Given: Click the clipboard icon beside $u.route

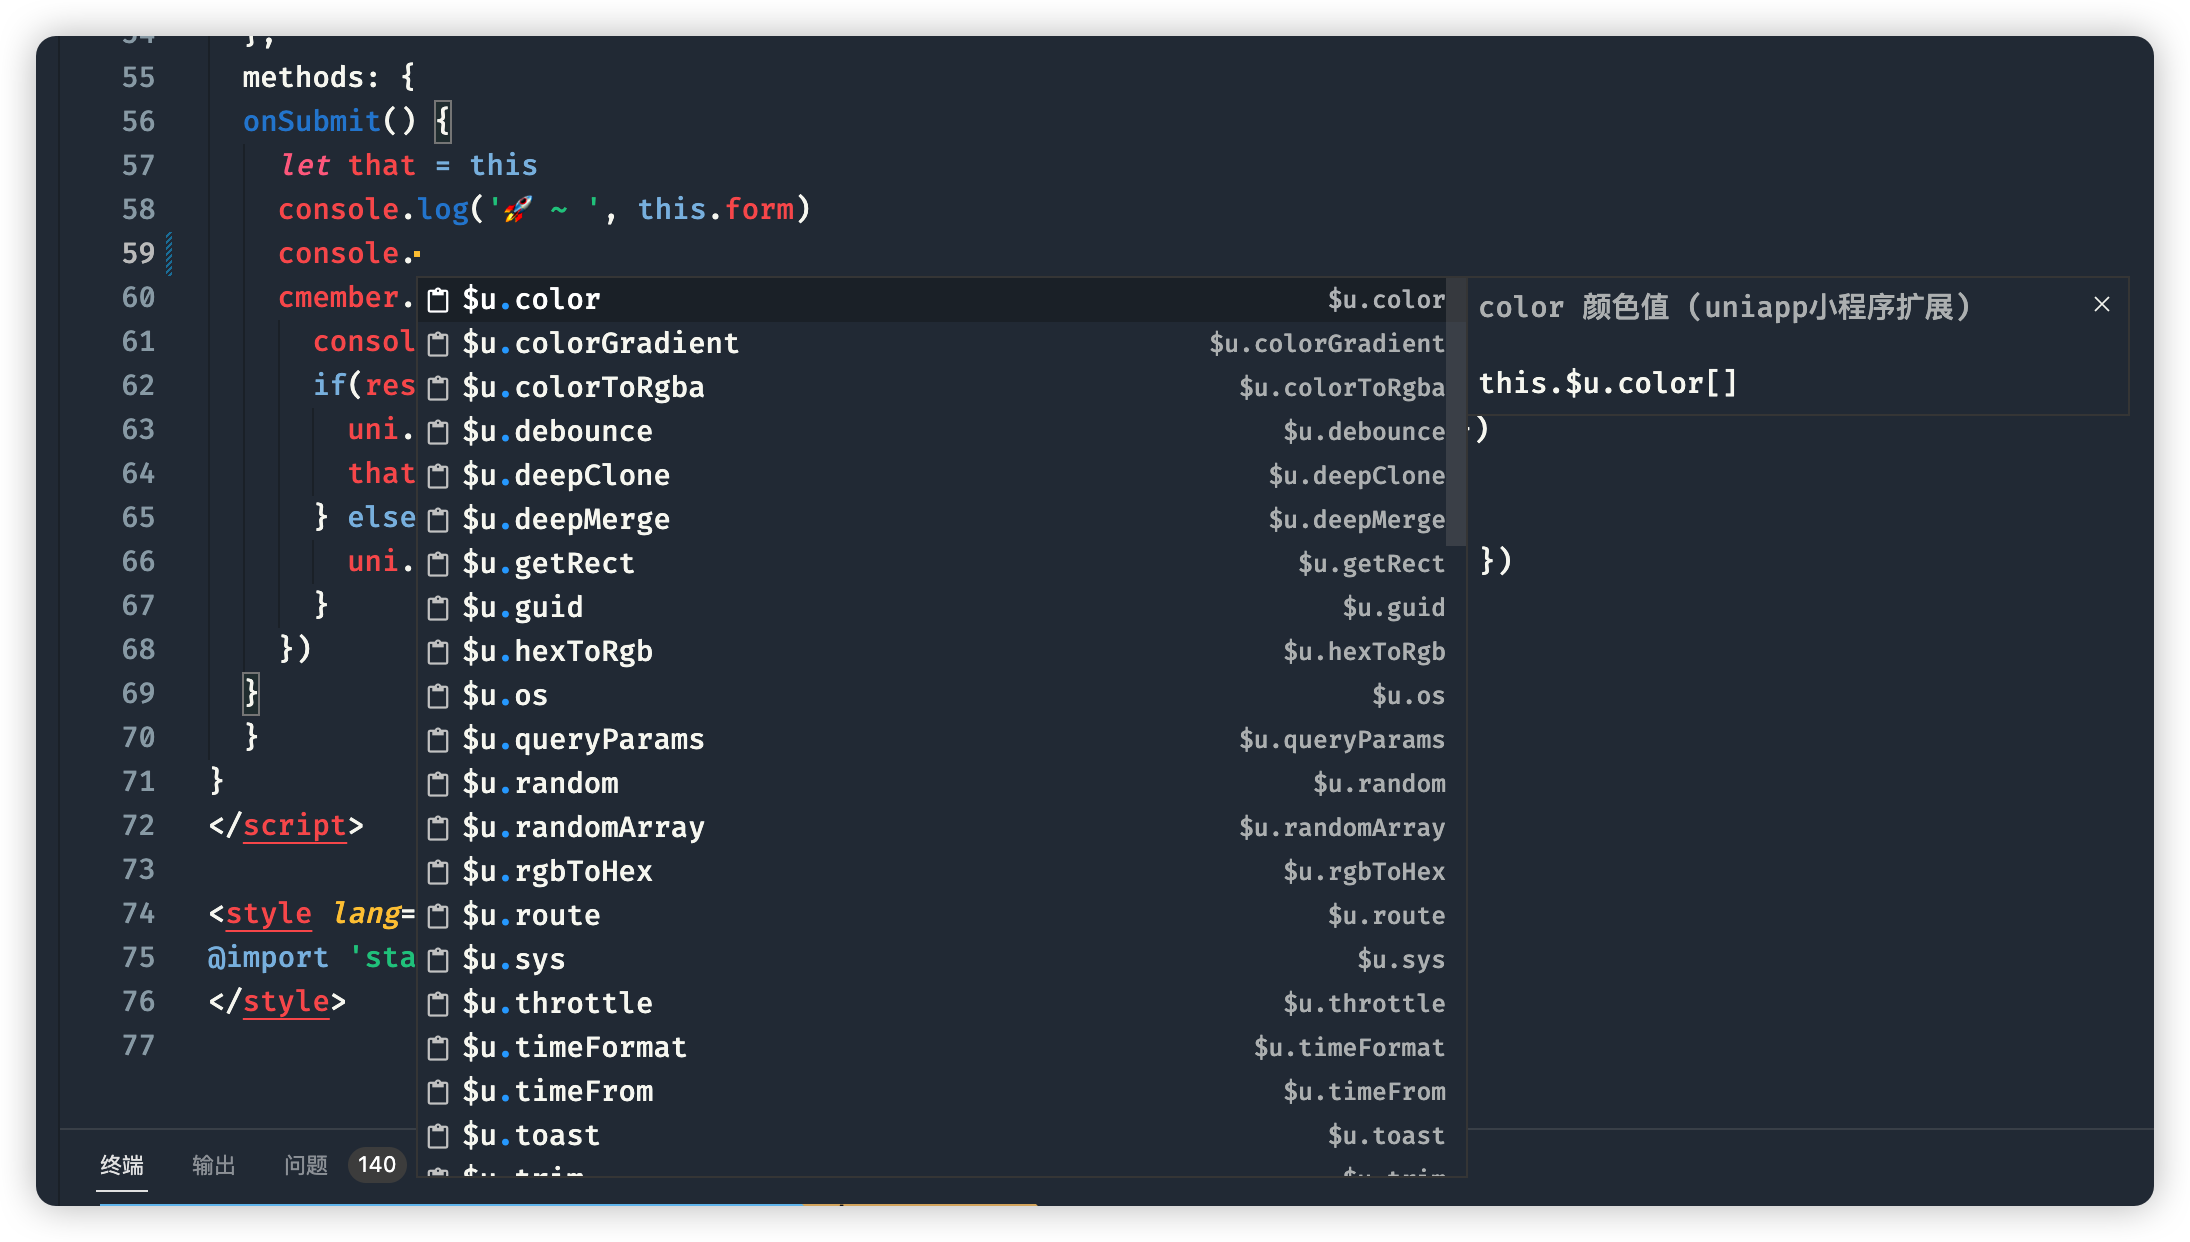Looking at the screenshot, I should (x=437, y=915).
